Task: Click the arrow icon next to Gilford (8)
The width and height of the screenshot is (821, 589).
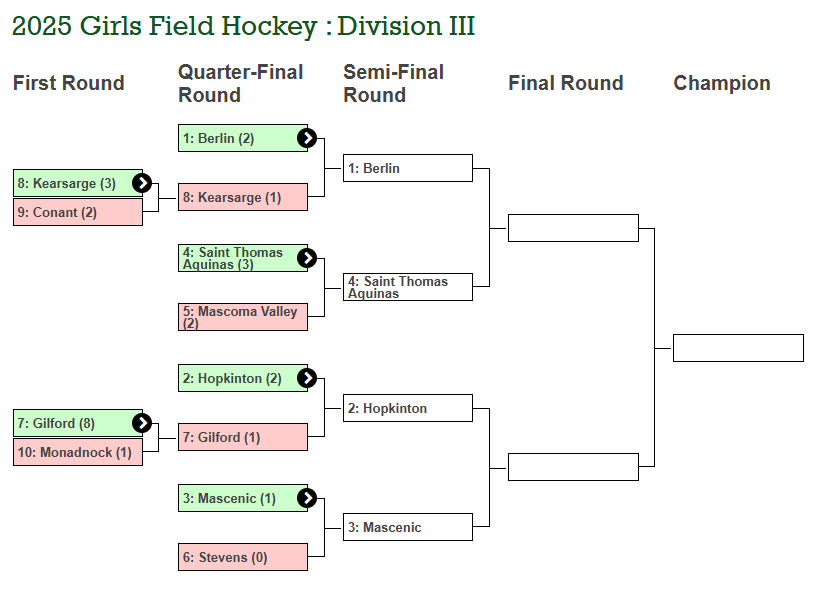Action: (x=142, y=423)
